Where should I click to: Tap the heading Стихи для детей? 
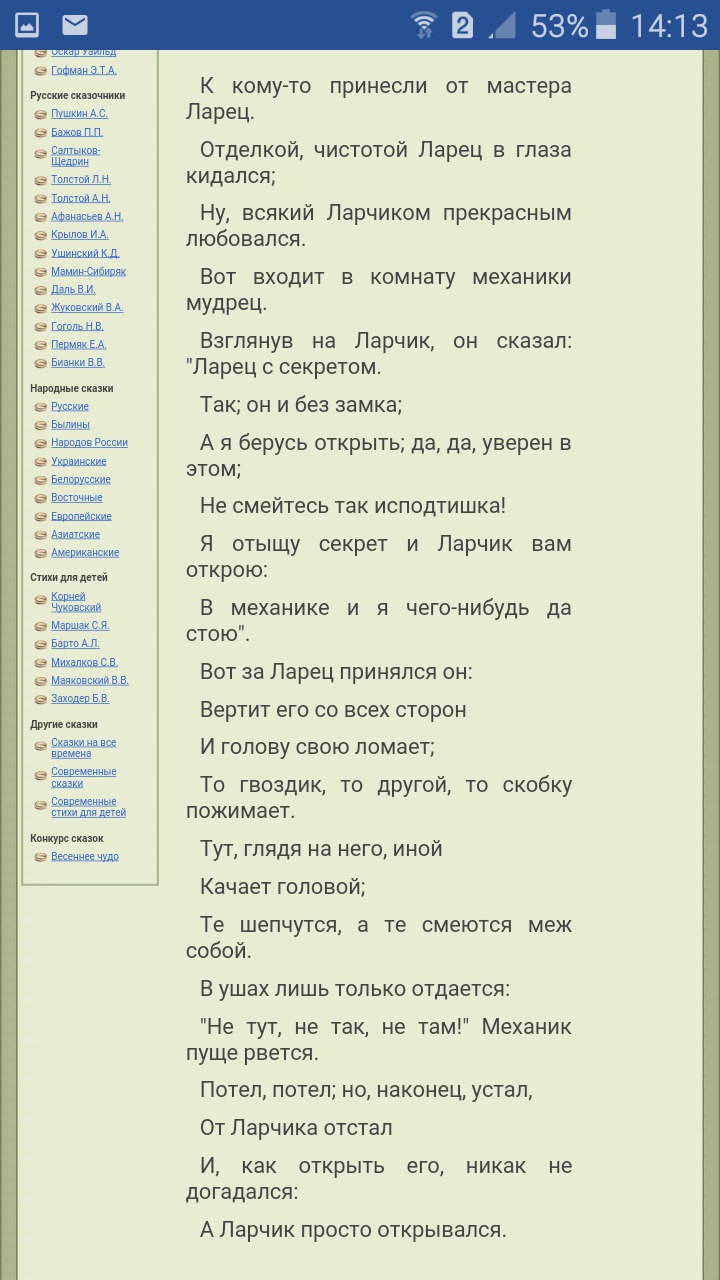pyautogui.click(x=69, y=577)
